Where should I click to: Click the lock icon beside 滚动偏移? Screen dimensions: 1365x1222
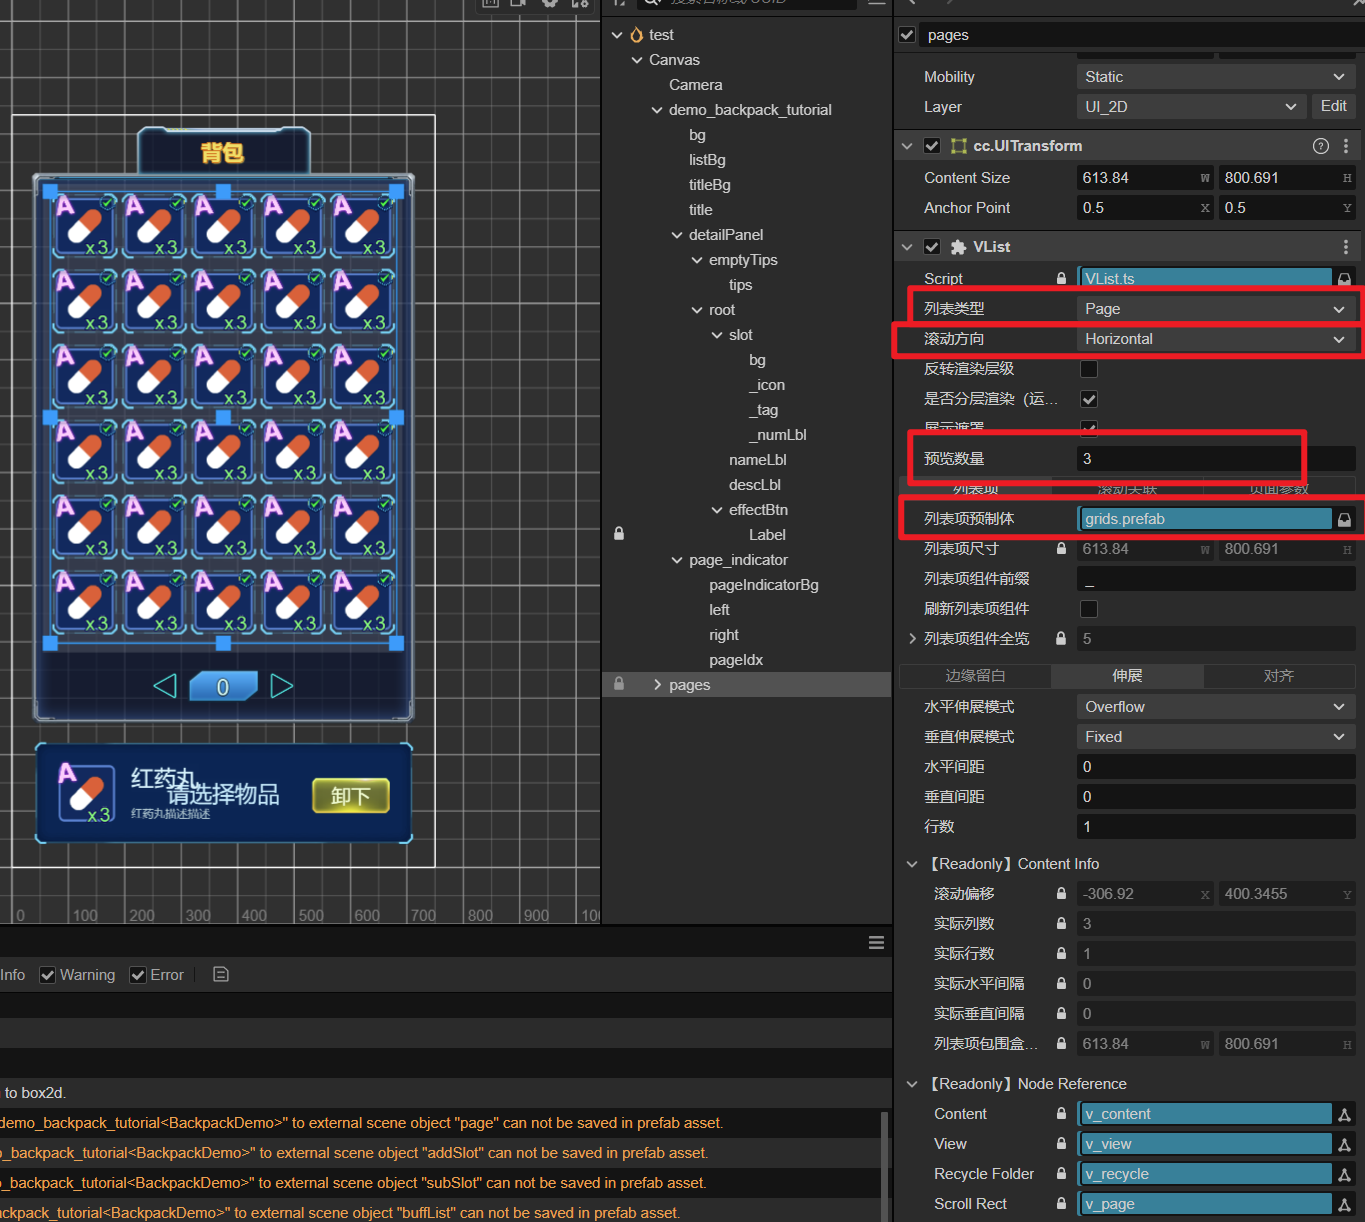pyautogui.click(x=1061, y=894)
